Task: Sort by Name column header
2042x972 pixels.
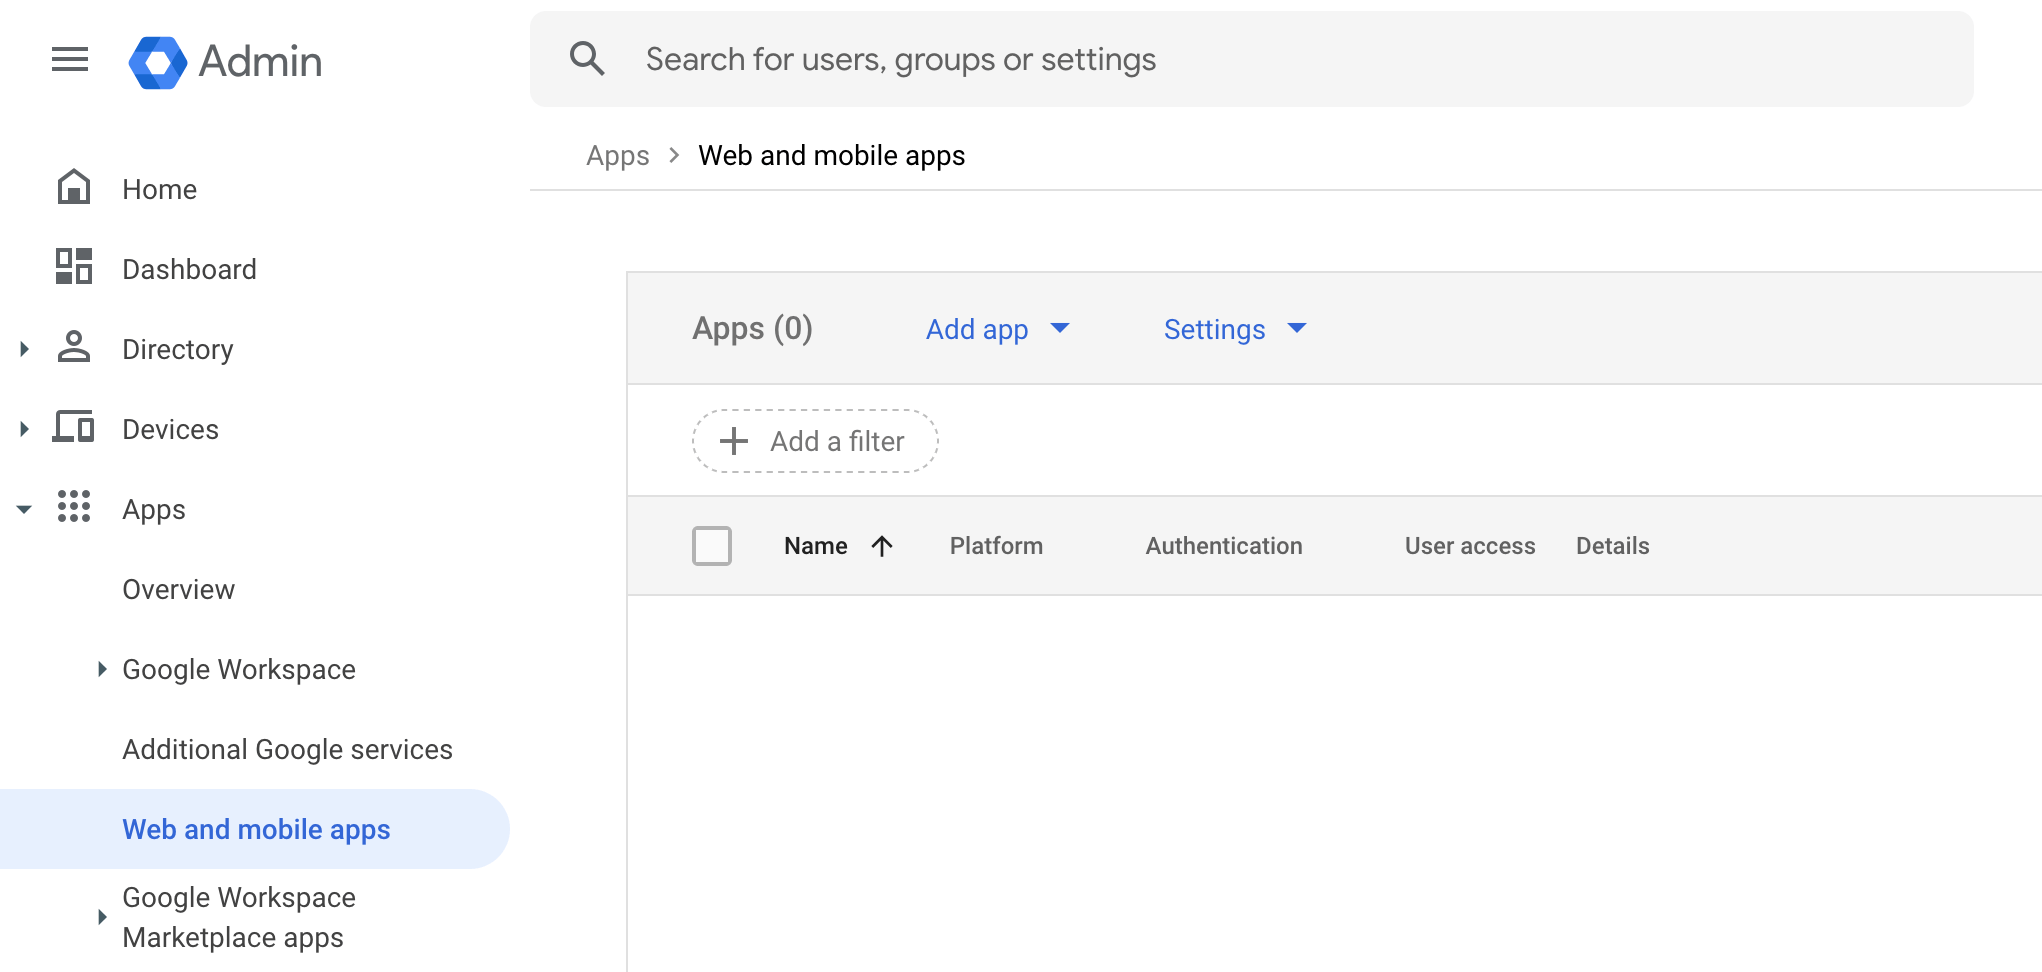Action: click(x=816, y=546)
